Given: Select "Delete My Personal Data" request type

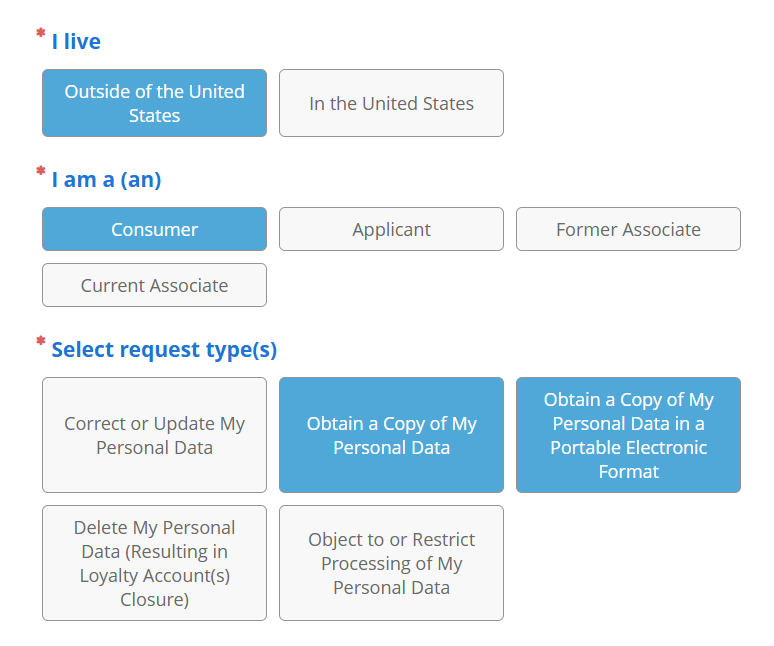Looking at the screenshot, I should pos(154,563).
